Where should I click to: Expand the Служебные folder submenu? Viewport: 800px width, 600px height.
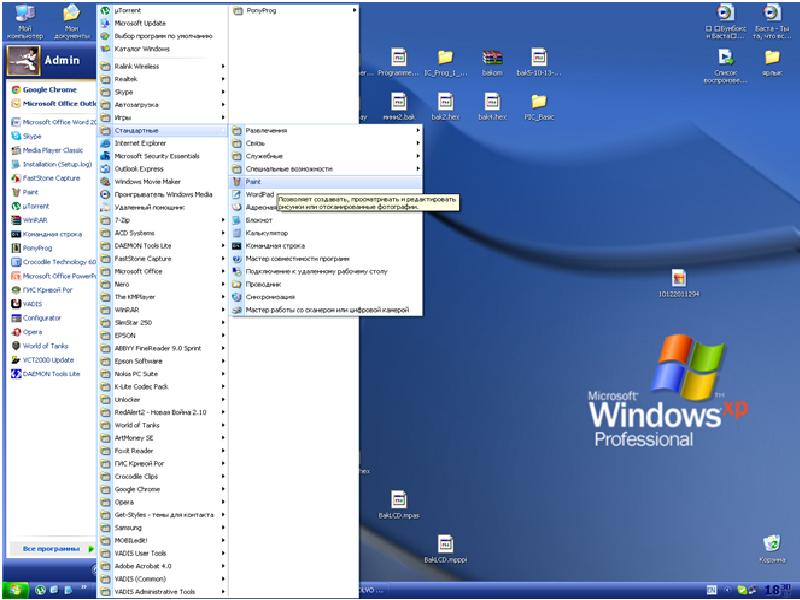pos(264,156)
